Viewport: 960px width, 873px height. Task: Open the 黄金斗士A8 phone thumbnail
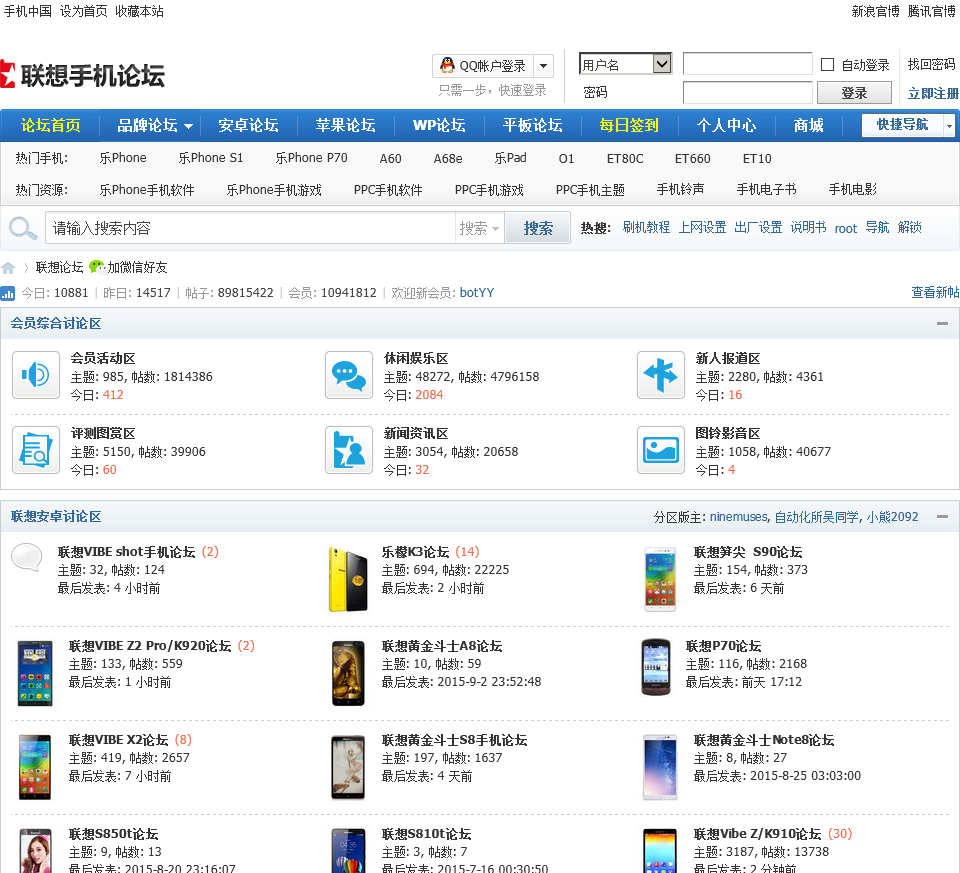tap(348, 673)
